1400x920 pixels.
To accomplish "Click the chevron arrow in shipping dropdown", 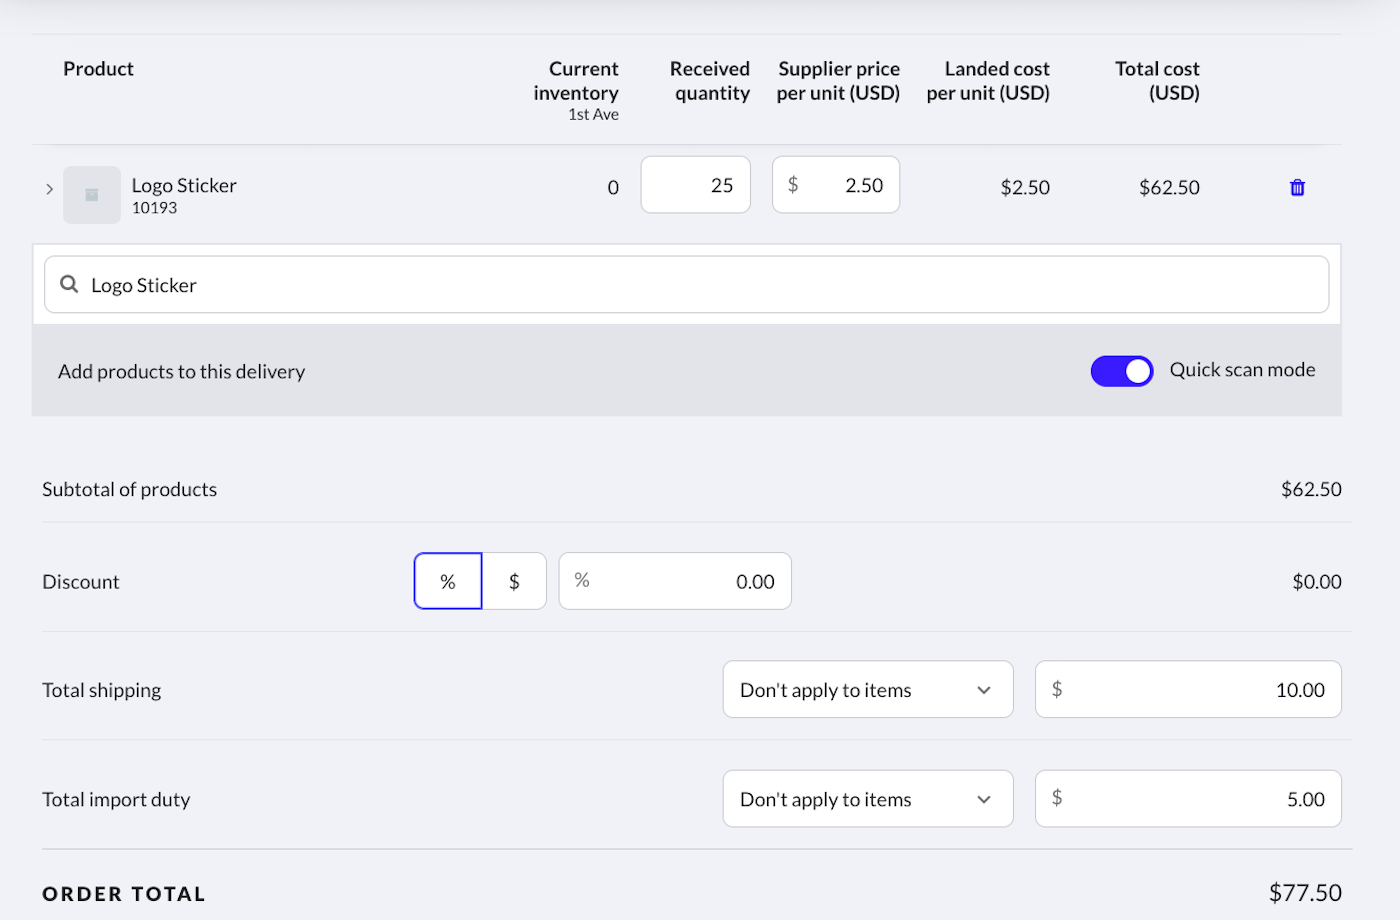I will 984,690.
